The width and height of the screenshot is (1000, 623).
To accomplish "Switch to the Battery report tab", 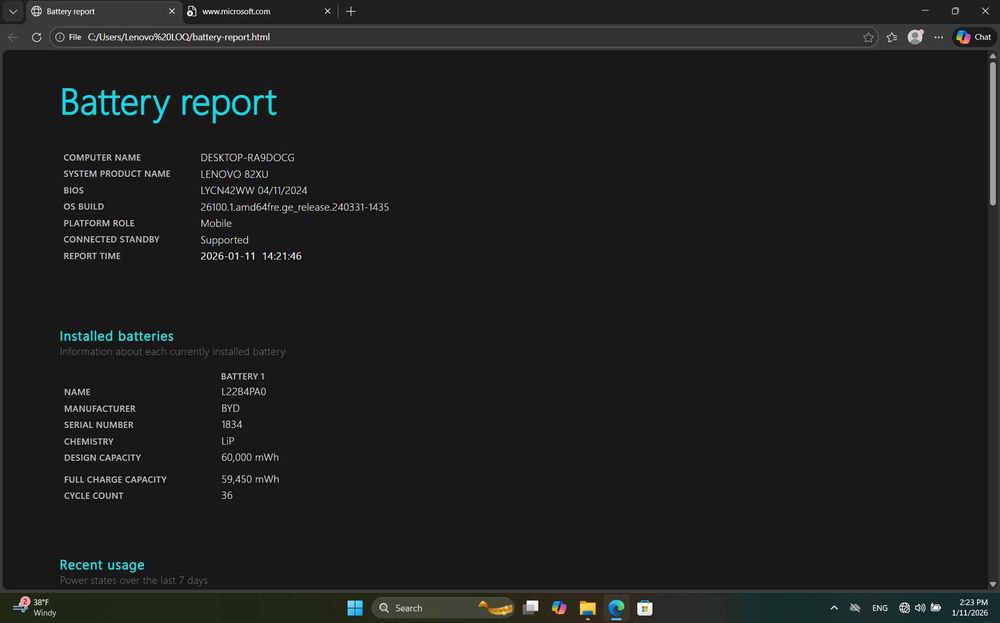I will 103,11.
